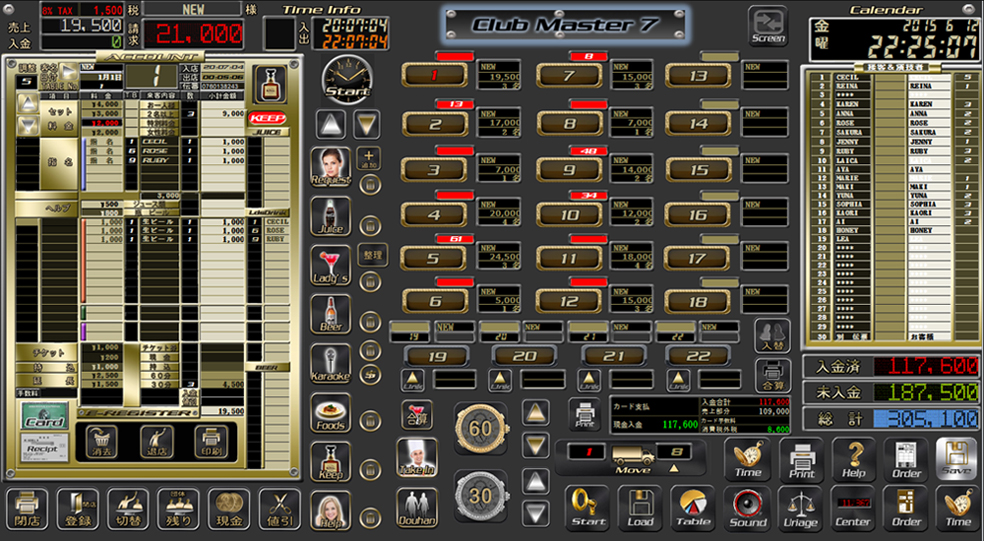Select table 7 button
The width and height of the screenshot is (984, 541).
[569, 76]
